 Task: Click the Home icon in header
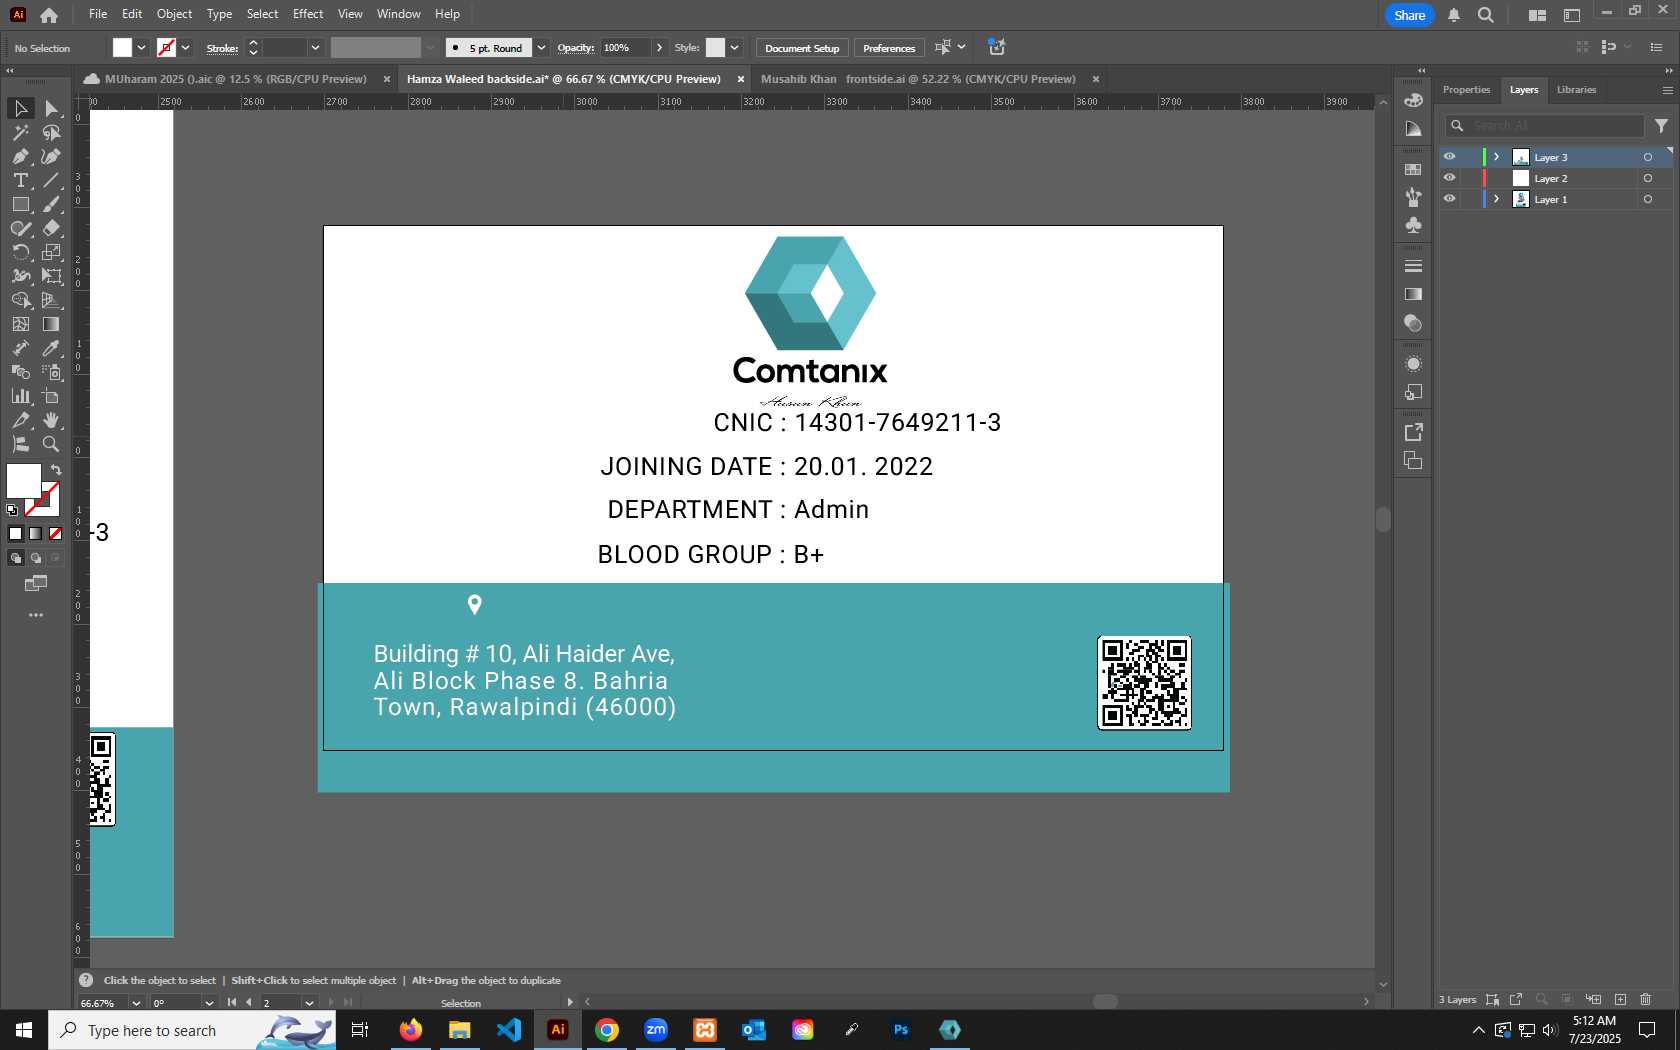pos(49,15)
